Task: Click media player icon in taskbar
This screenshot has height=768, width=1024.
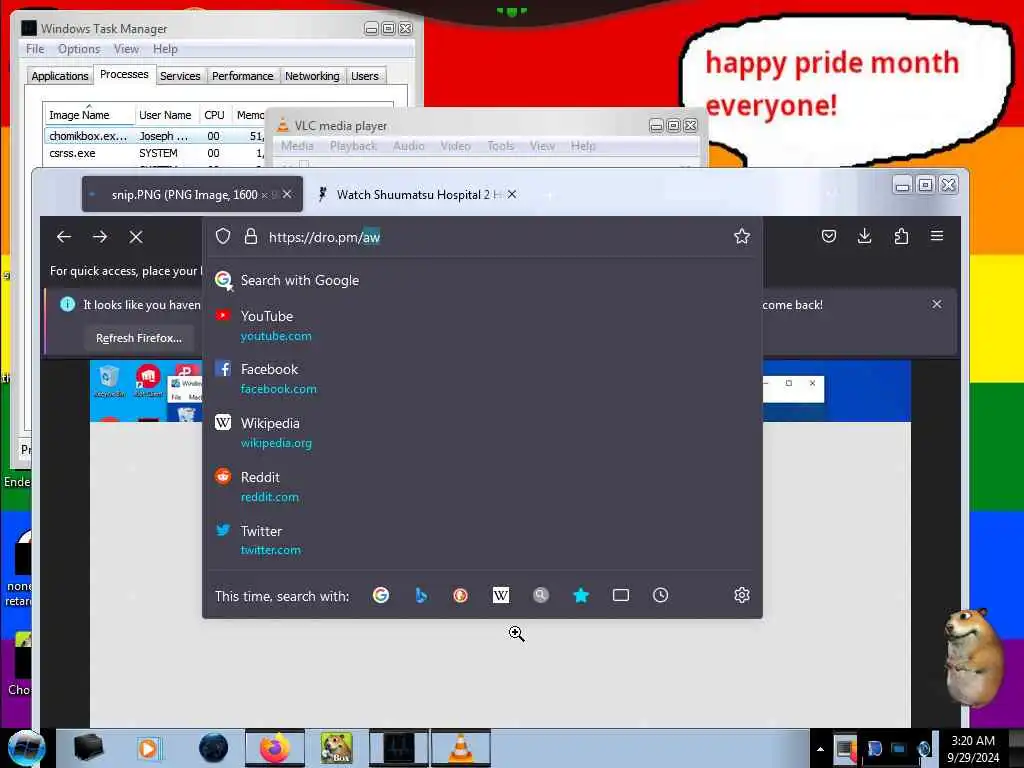Action: (x=149, y=748)
